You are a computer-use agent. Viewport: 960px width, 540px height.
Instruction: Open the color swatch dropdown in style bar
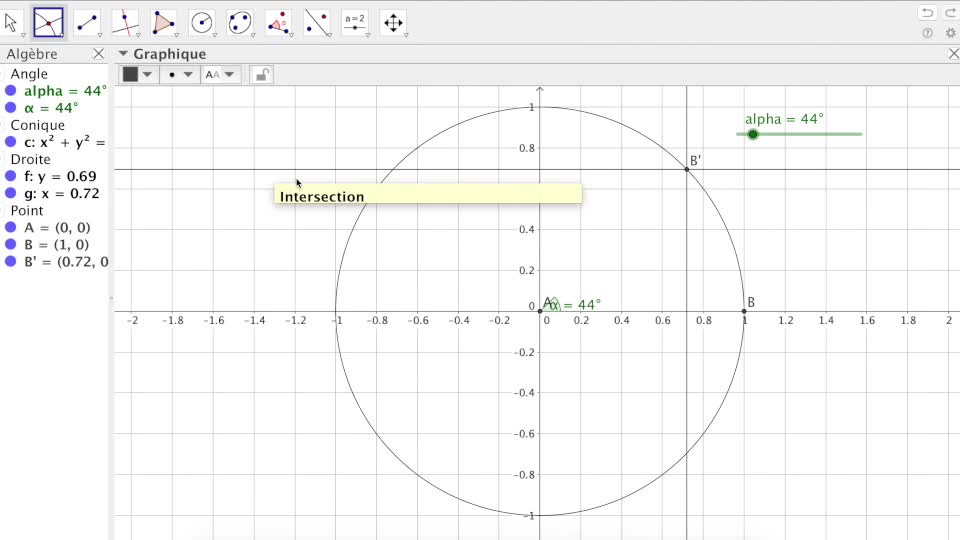[x=138, y=74]
